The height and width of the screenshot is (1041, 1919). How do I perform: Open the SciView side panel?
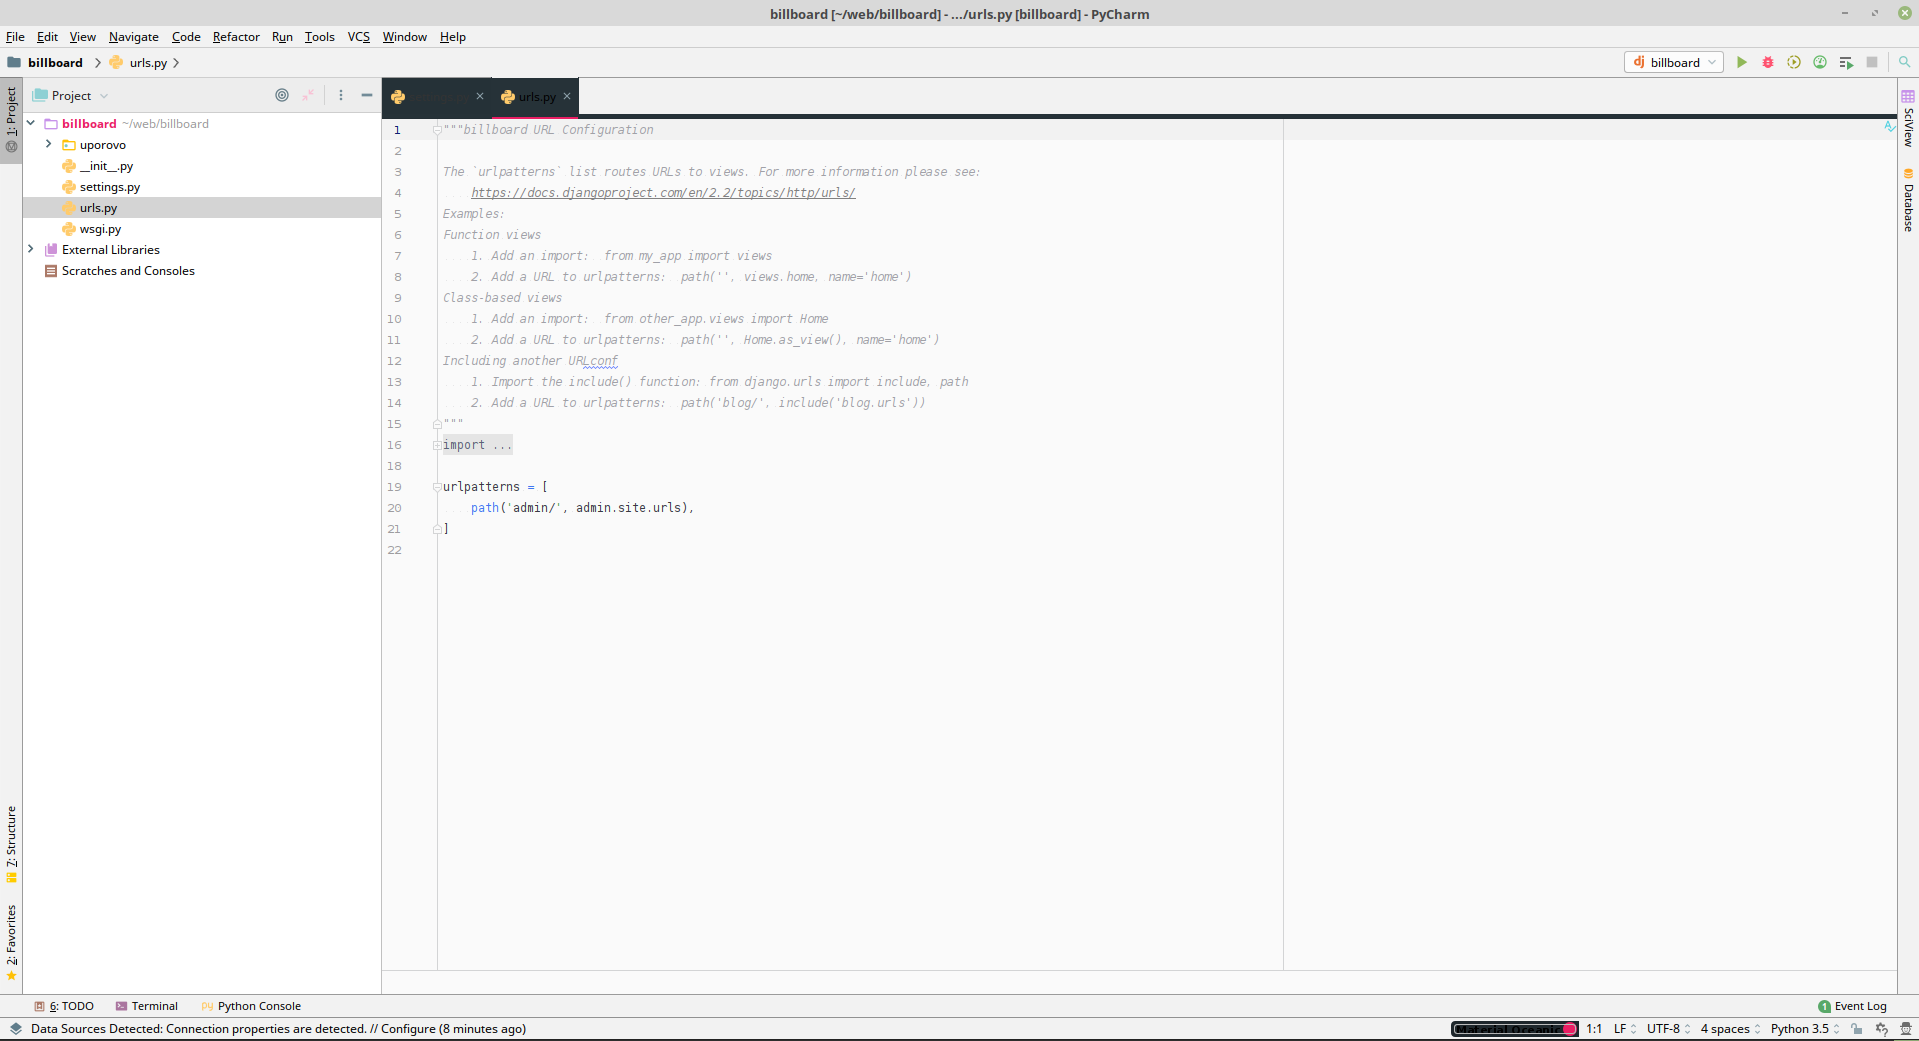tap(1908, 118)
